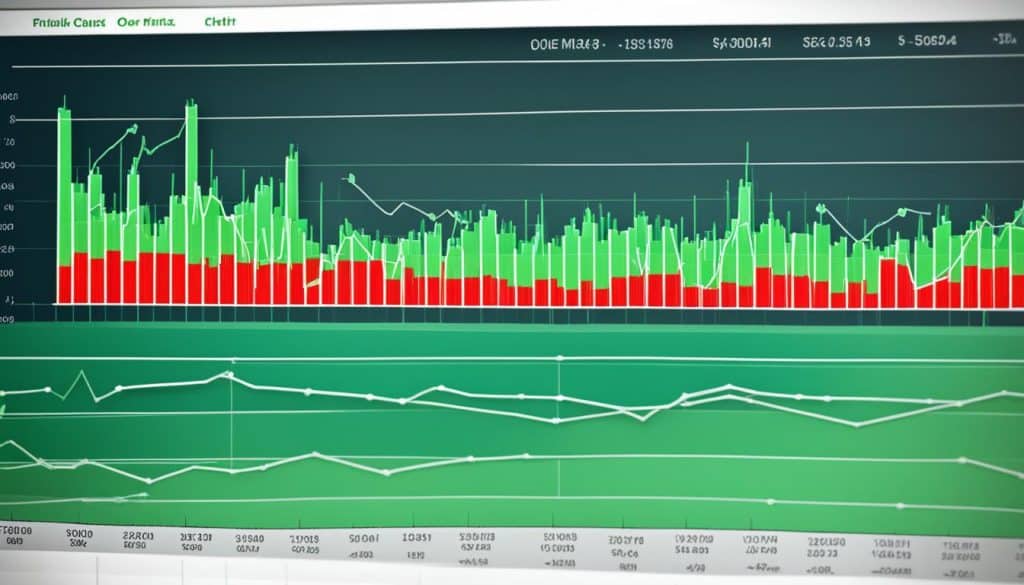Click the "SE& 0.35 A9" header value
This screenshot has width=1024, height=585.
coord(836,42)
